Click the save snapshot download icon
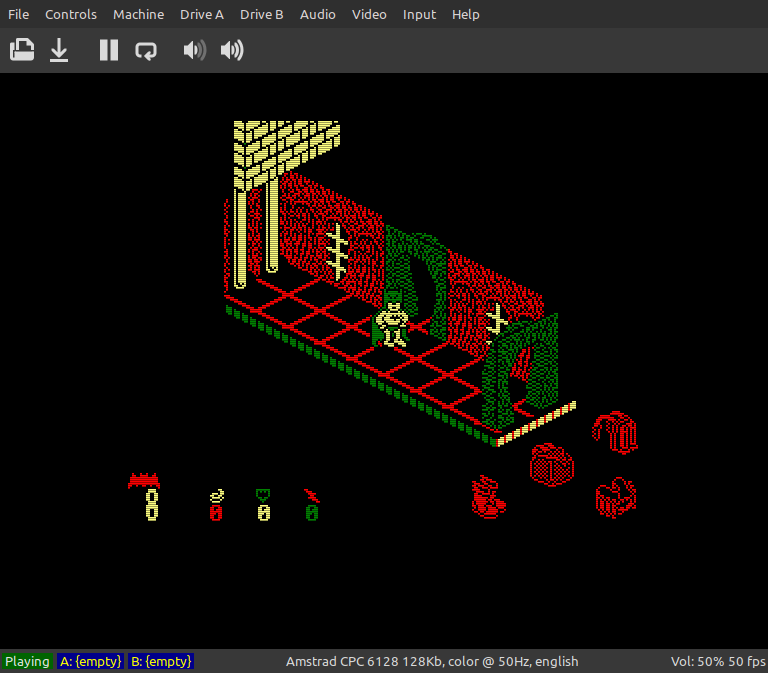 [x=59, y=50]
